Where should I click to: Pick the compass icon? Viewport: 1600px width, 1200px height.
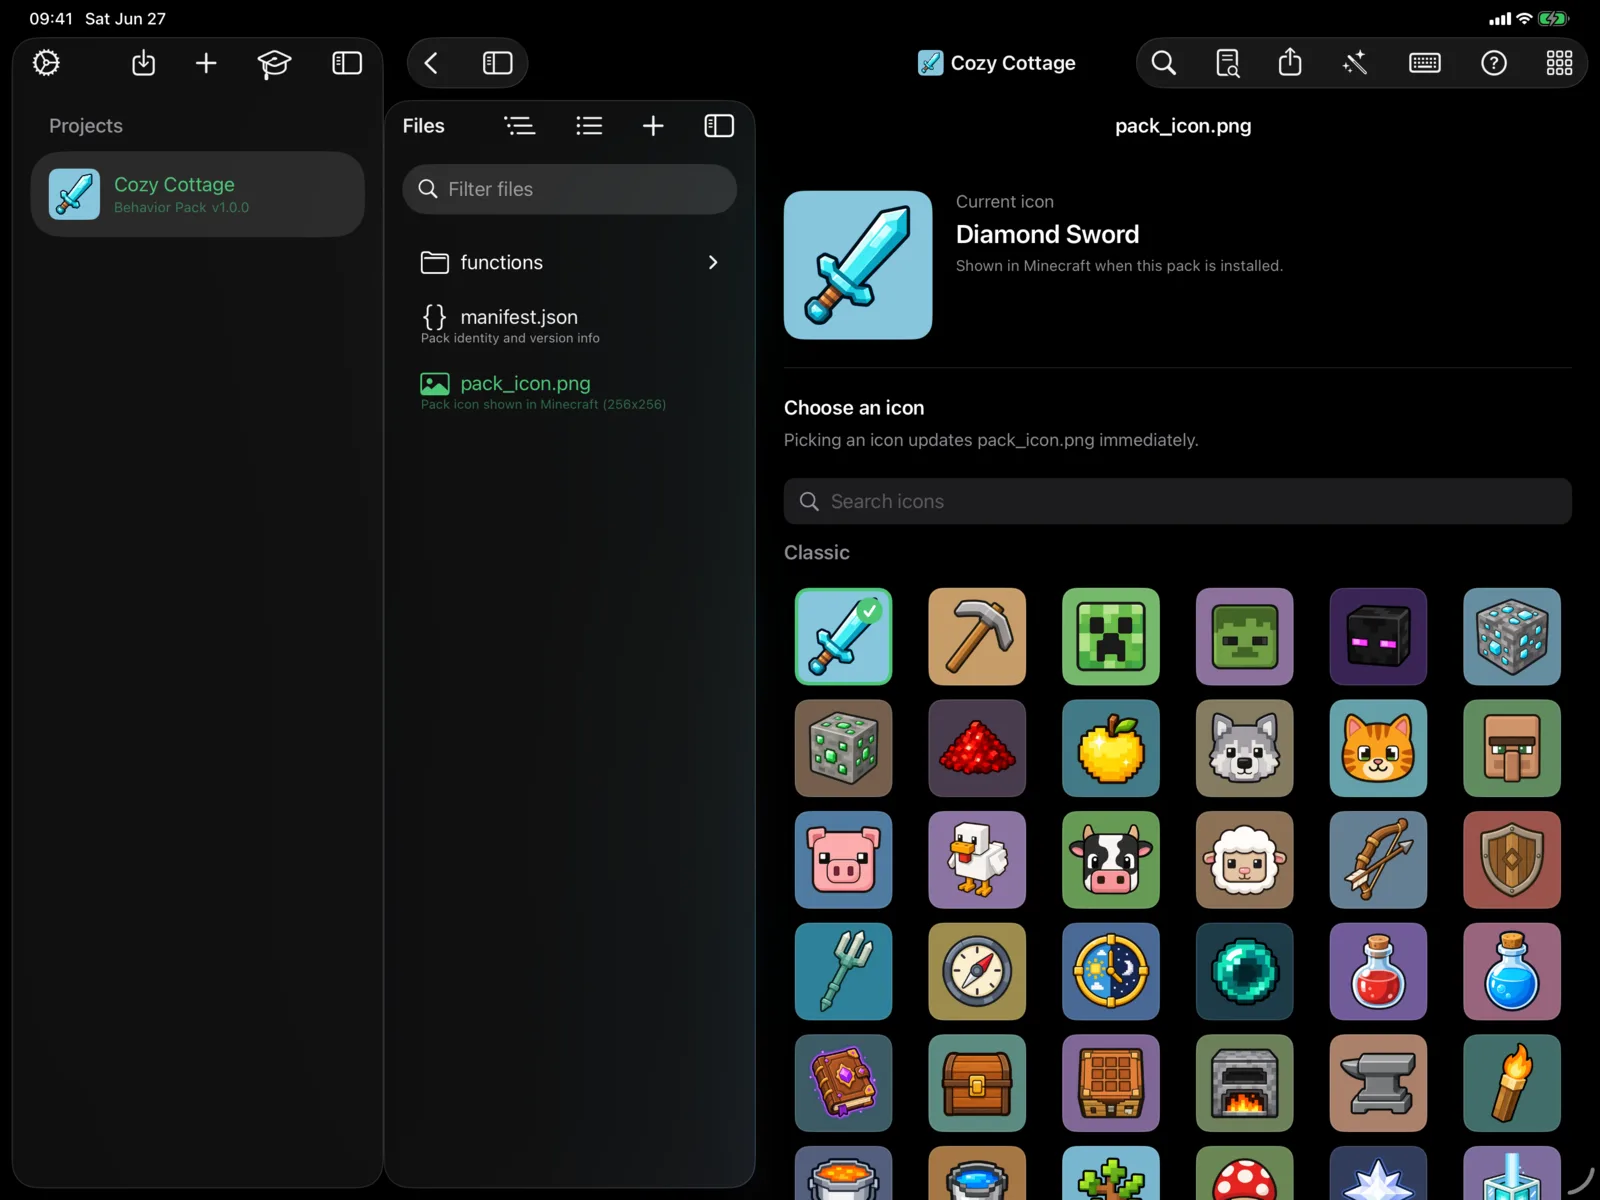tap(977, 972)
